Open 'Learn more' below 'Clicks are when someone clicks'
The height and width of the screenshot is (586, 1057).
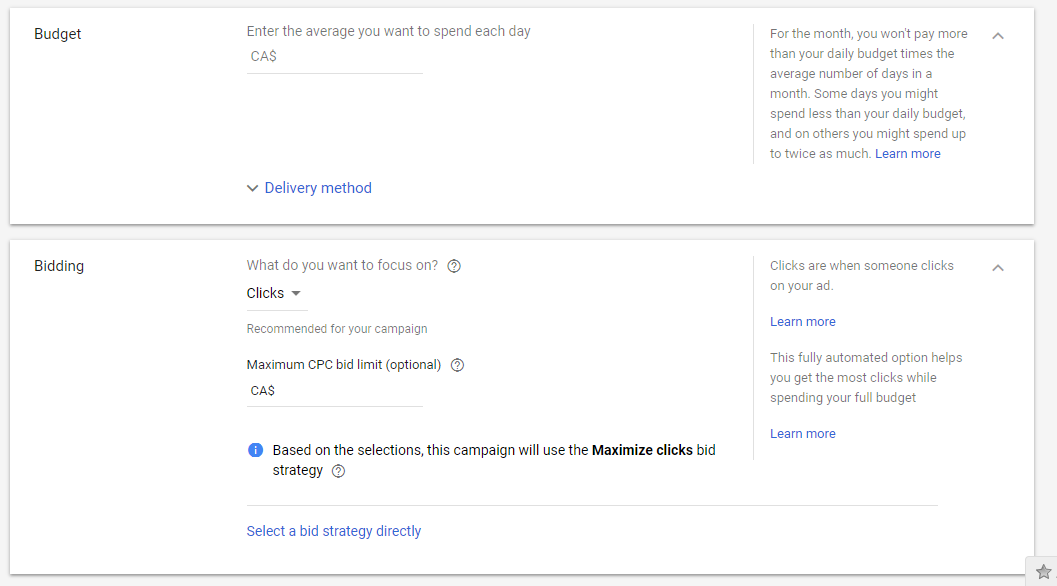(803, 322)
